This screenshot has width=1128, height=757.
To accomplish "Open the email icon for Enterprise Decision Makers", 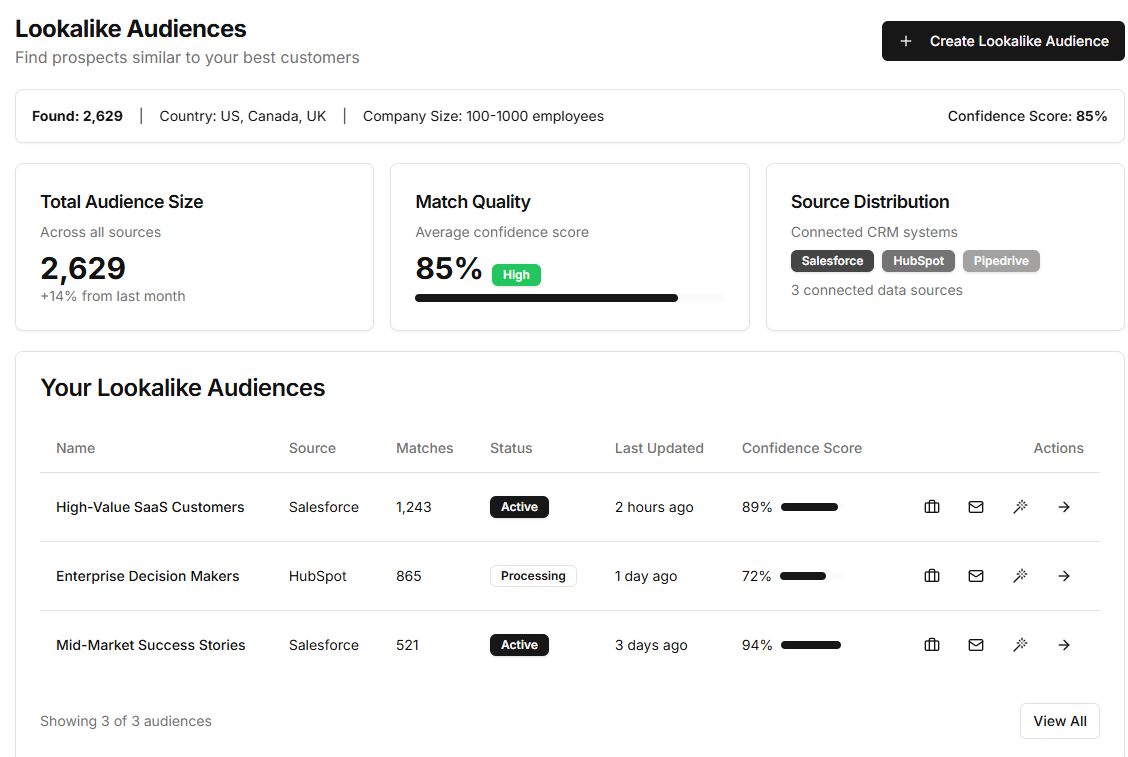I will [976, 576].
